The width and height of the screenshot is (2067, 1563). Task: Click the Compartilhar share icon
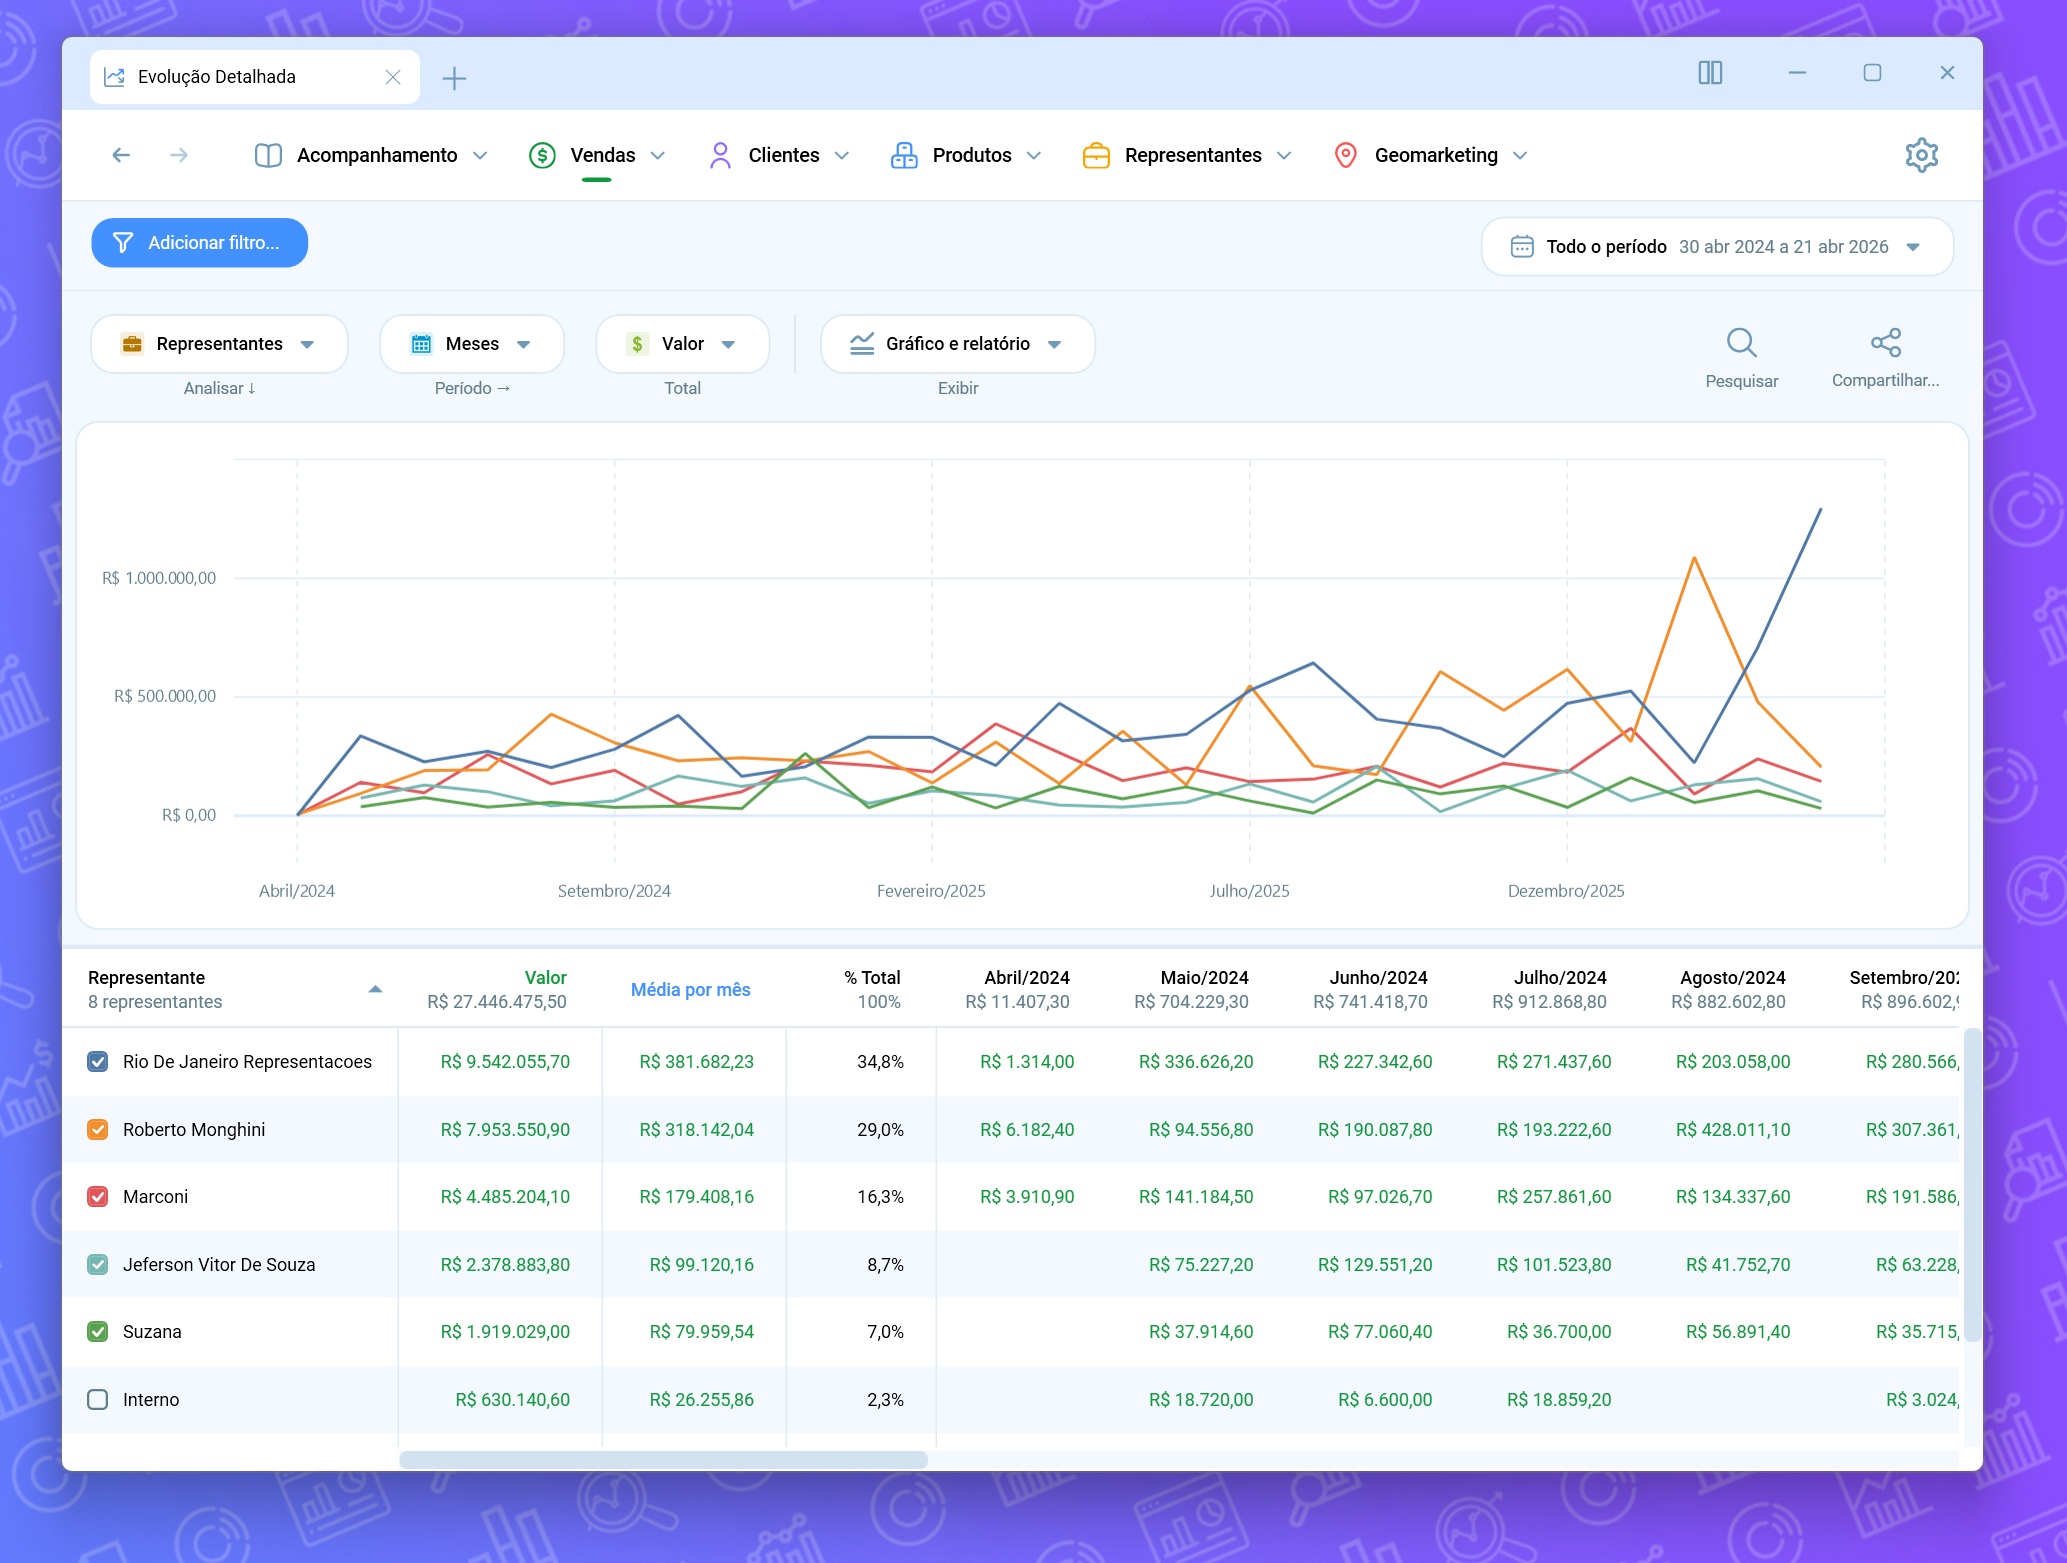pyautogui.click(x=1885, y=343)
